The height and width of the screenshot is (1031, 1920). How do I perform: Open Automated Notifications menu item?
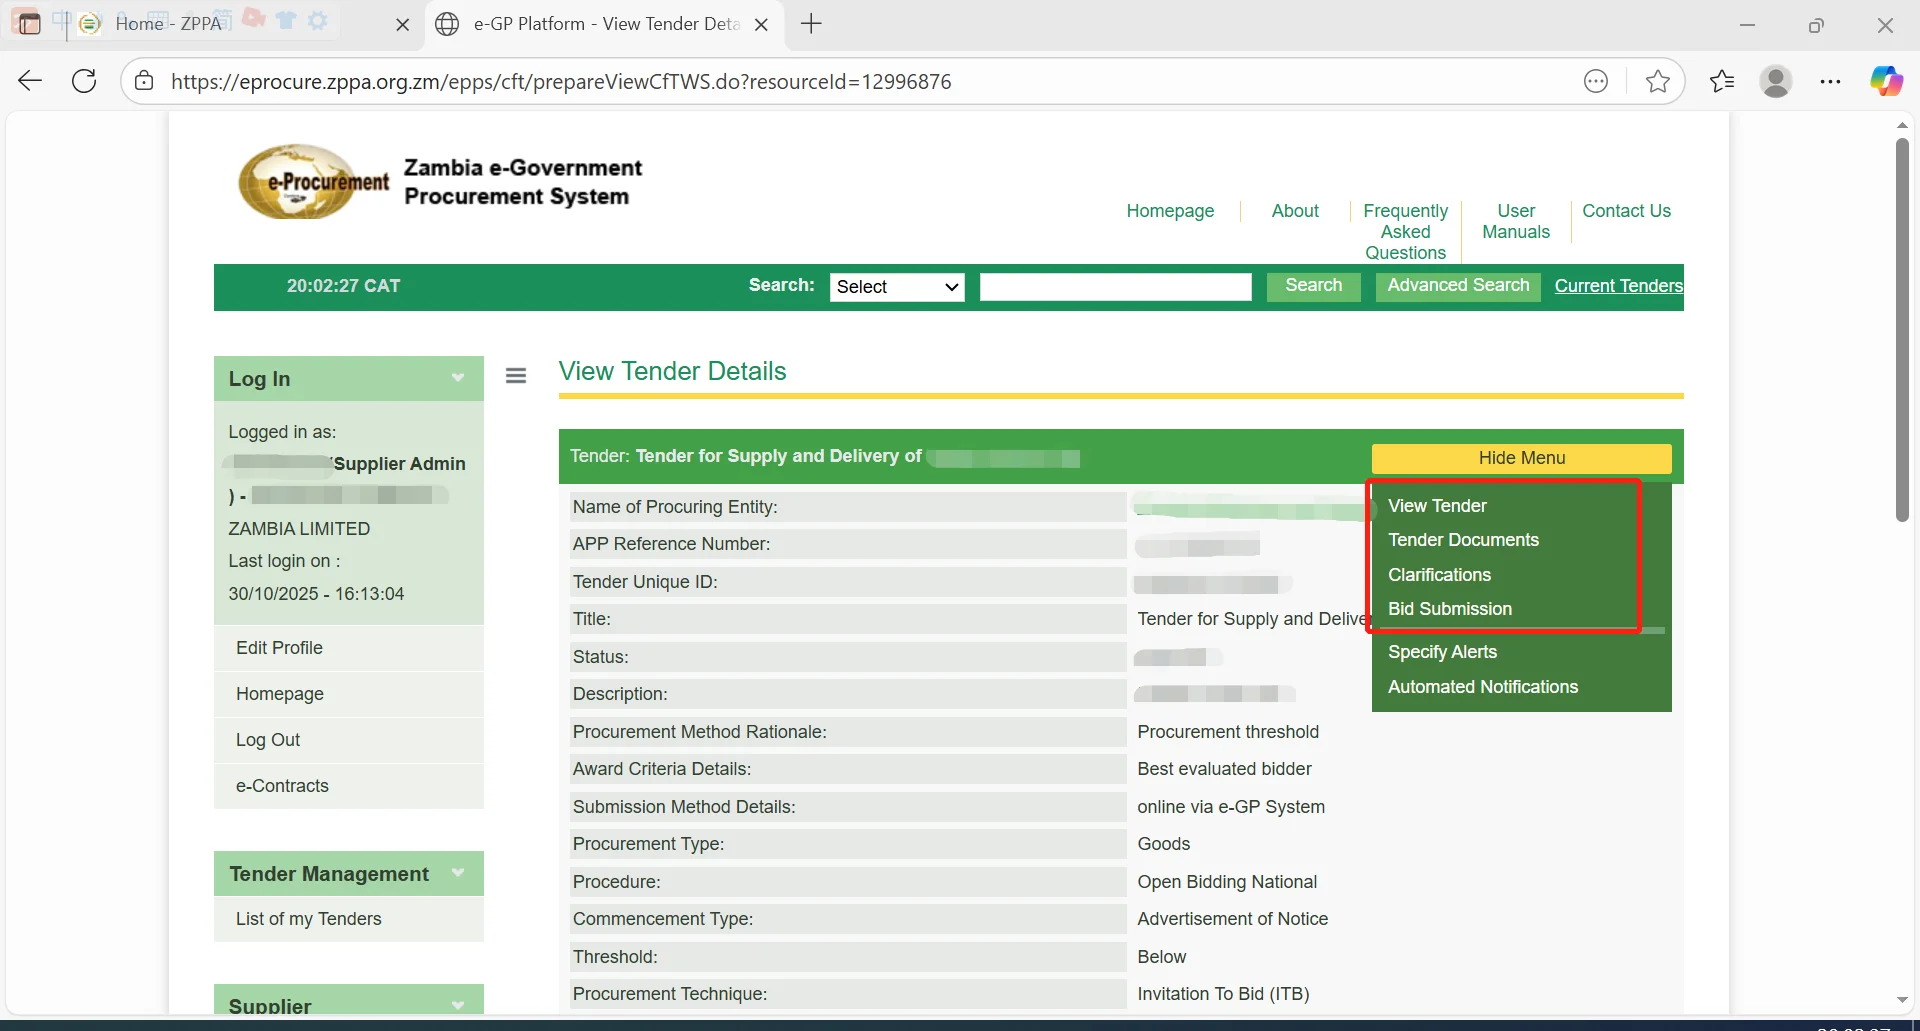(x=1483, y=687)
